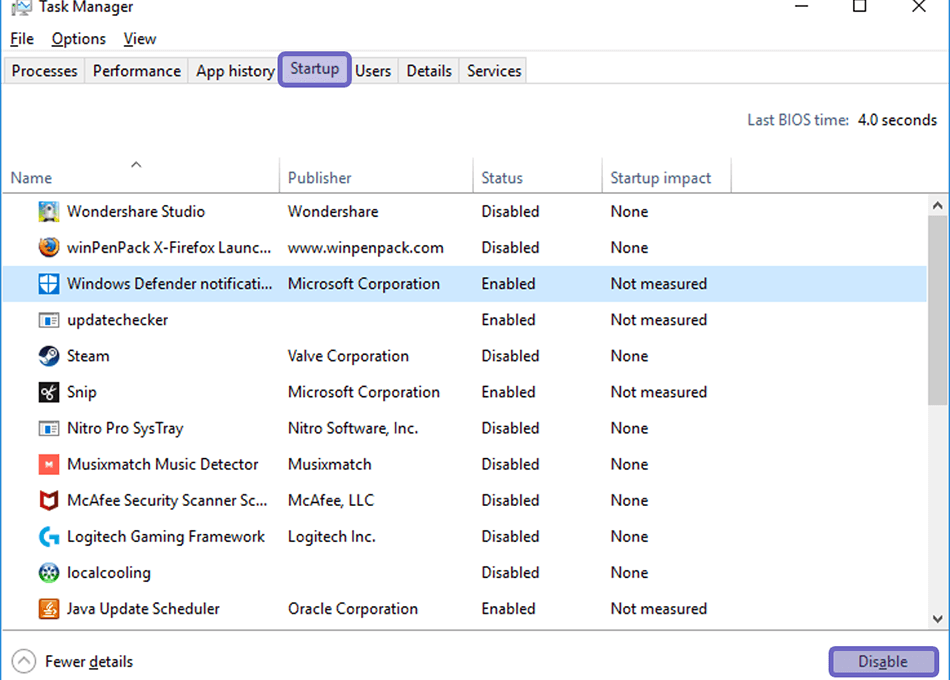Switch to the Users tab
950x680 pixels.
click(x=373, y=71)
